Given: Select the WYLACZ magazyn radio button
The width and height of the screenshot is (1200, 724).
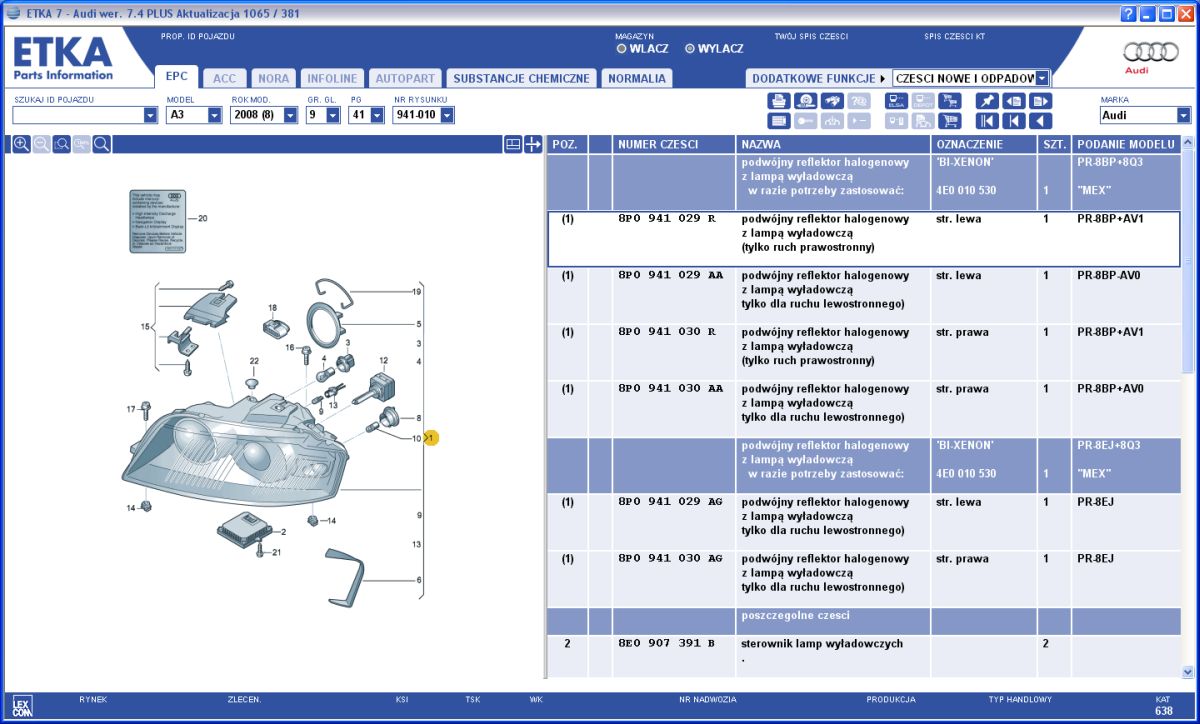Looking at the screenshot, I should (690, 48).
